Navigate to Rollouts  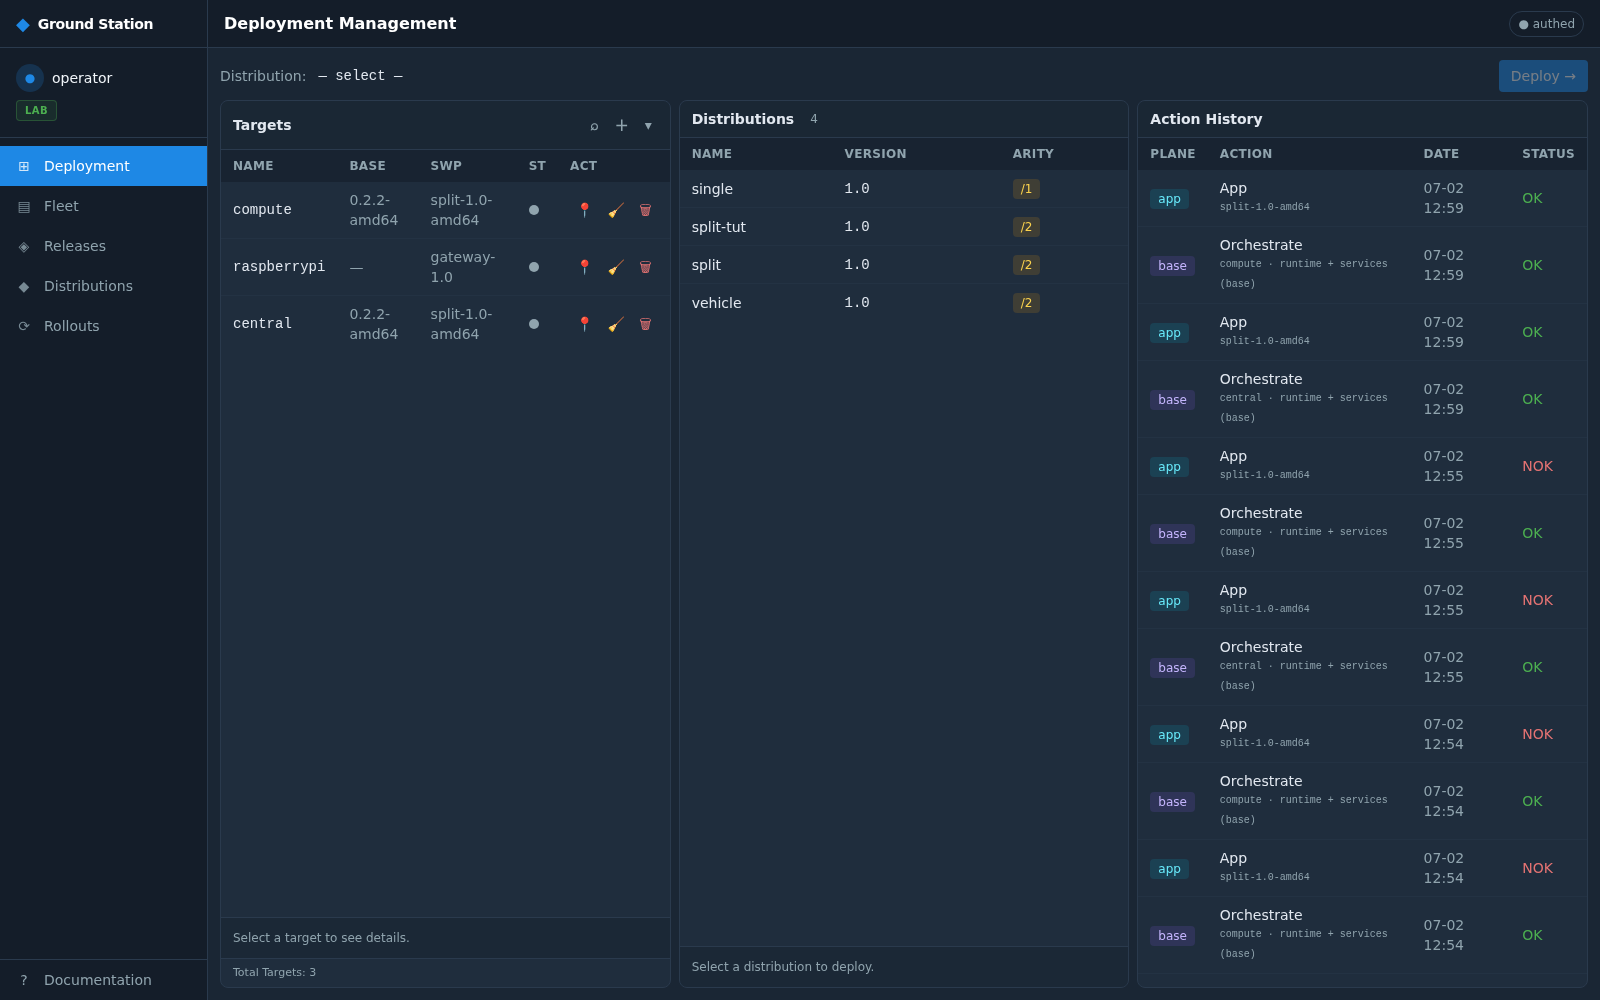pos(104,326)
